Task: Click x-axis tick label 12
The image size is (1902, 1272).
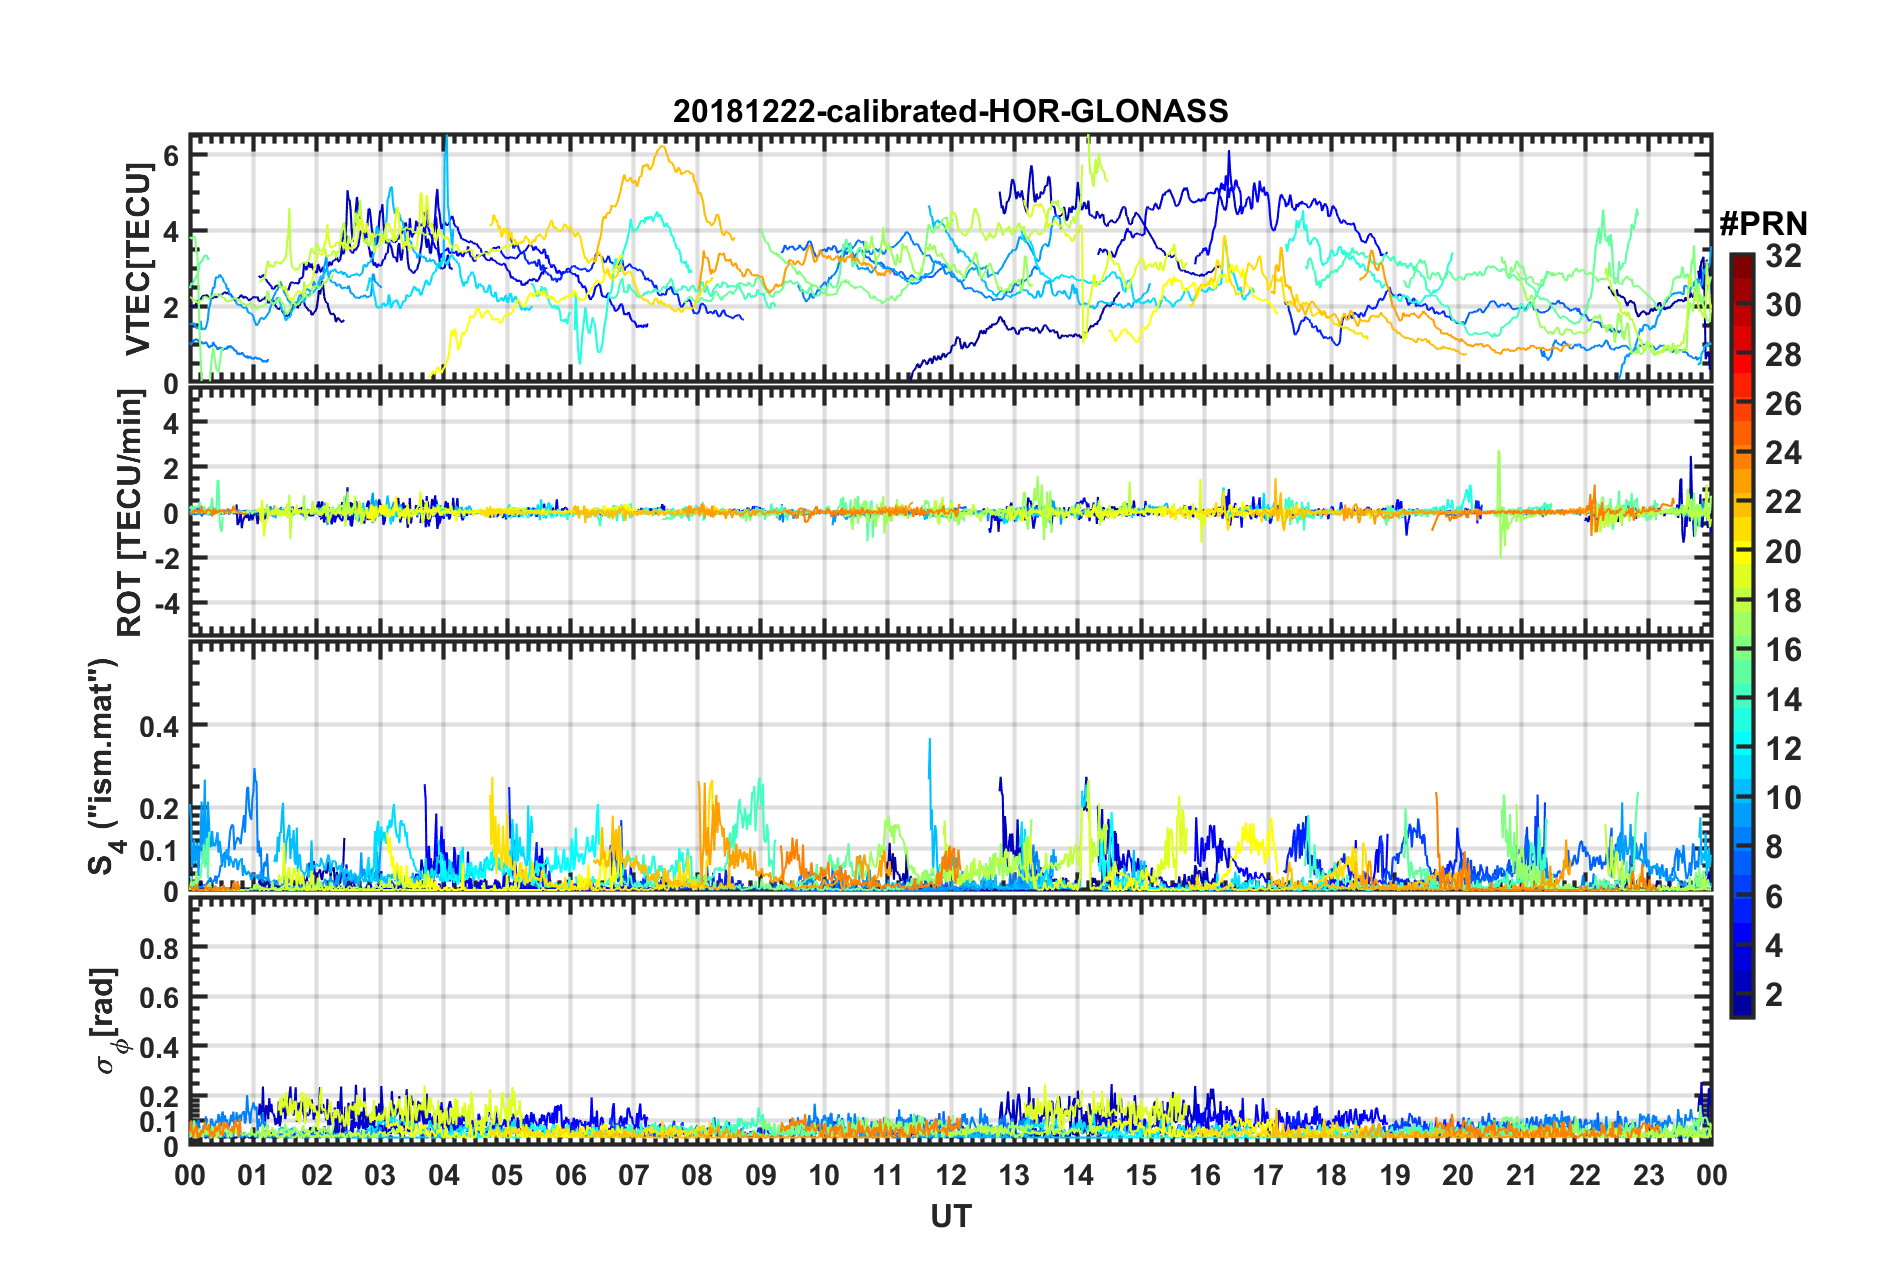Action: [951, 1175]
